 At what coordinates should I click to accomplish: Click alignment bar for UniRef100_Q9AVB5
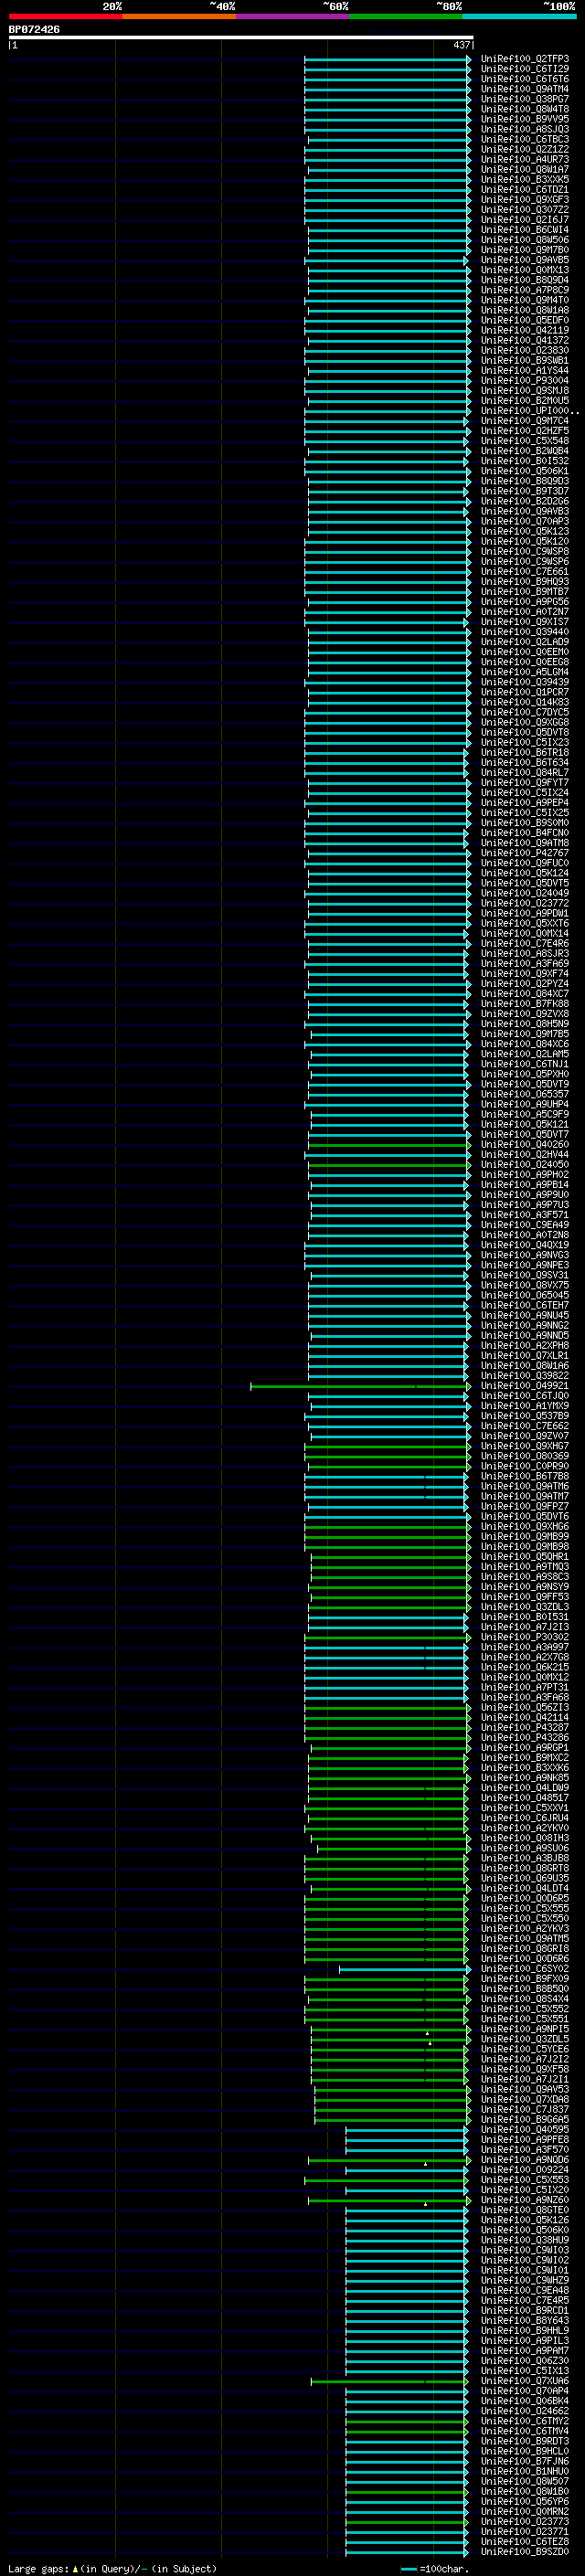point(387,260)
